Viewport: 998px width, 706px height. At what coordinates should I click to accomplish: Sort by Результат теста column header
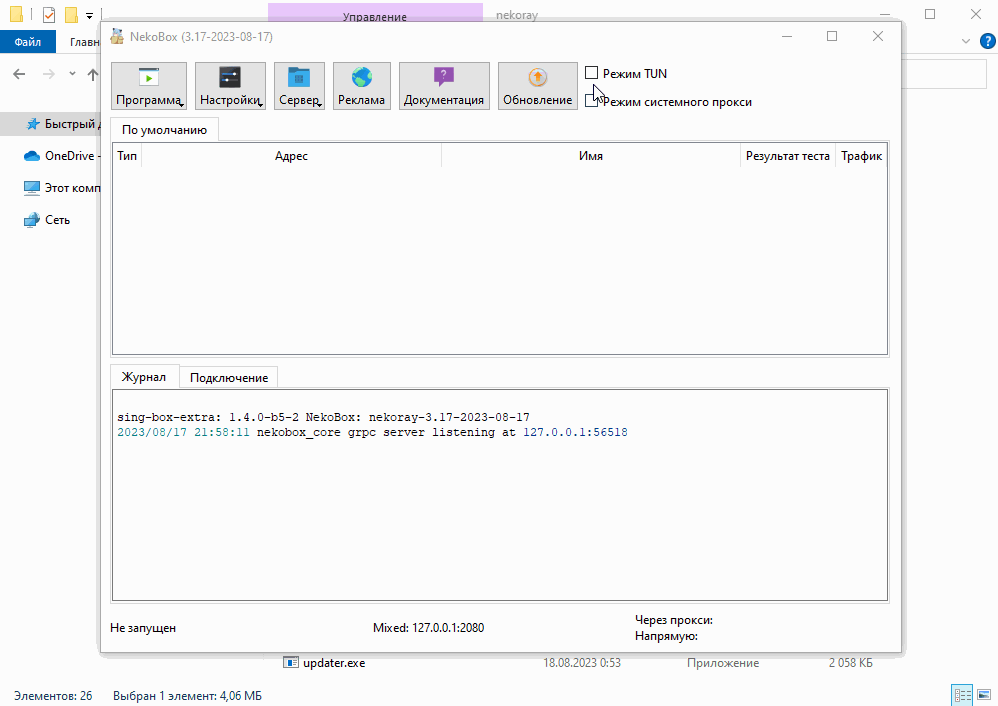(x=788, y=156)
